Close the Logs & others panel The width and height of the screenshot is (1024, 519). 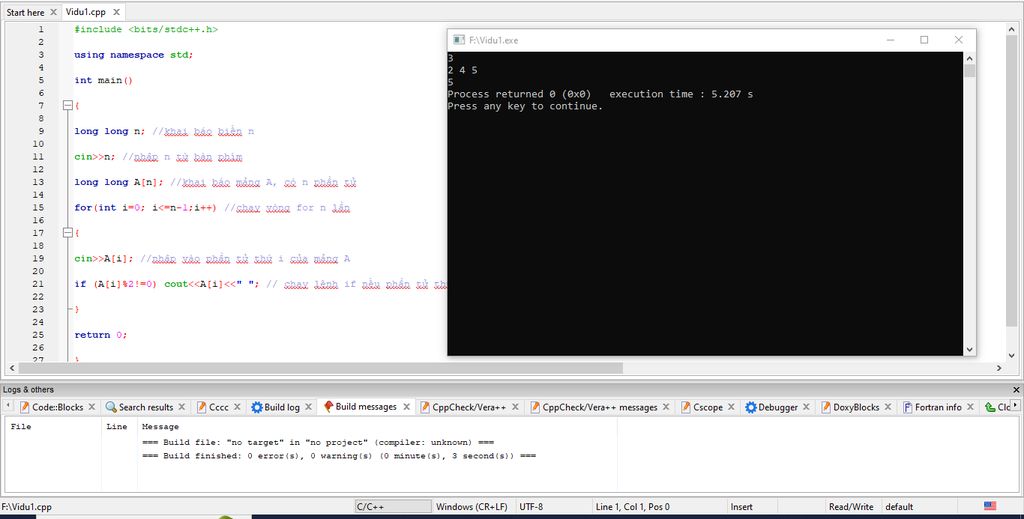(x=1016, y=390)
